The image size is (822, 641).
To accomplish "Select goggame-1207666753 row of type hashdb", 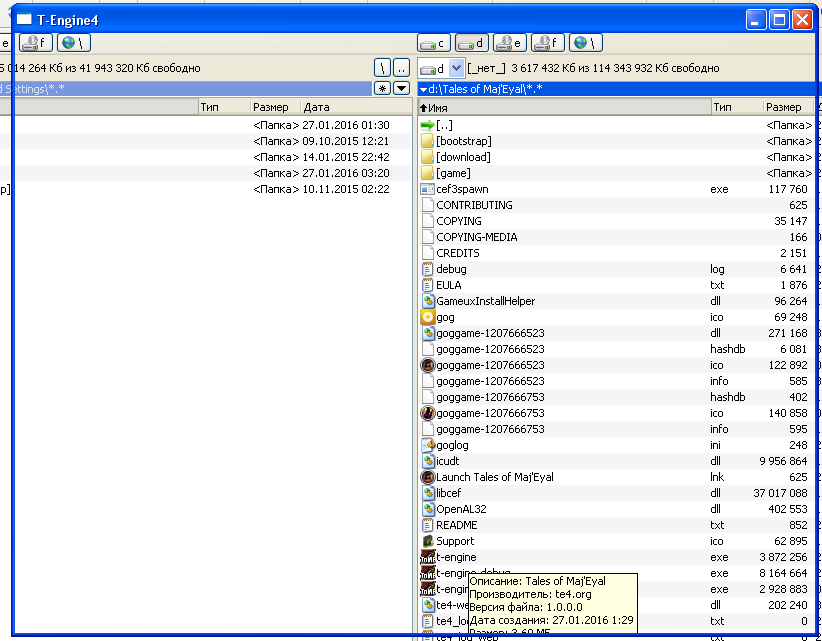I will 616,397.
